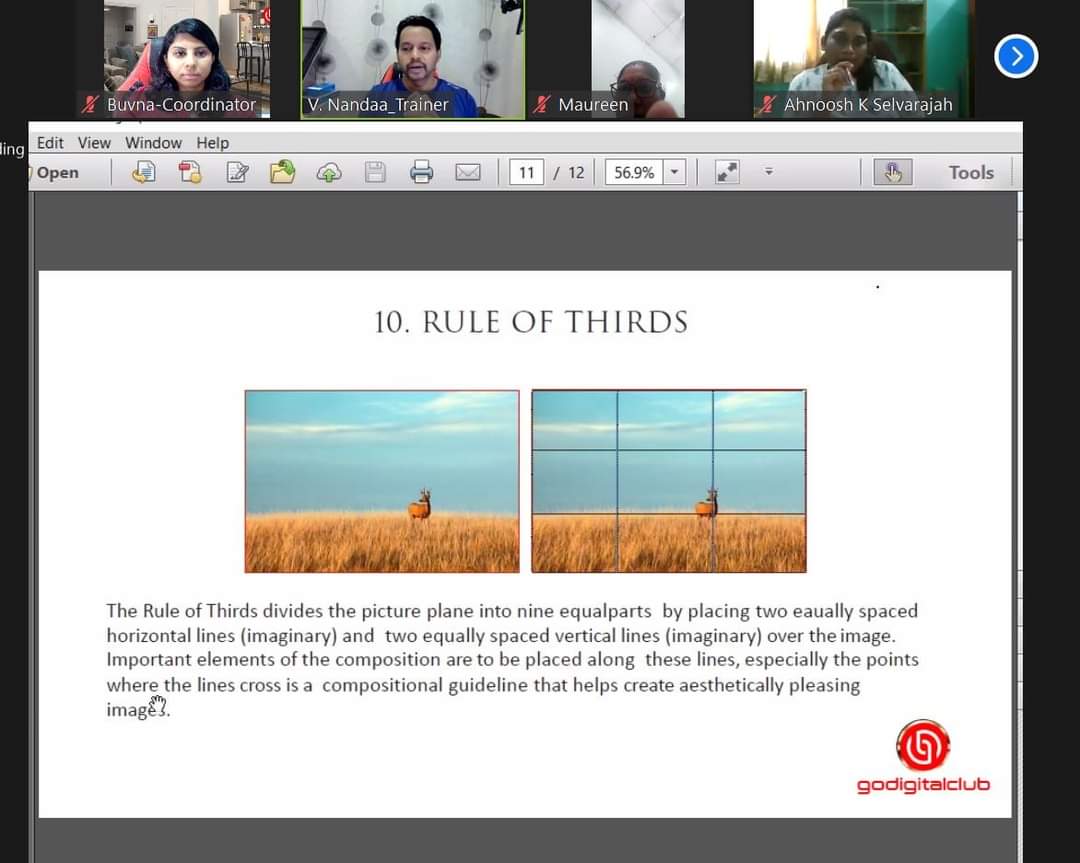Click the text 'compositional guideline'
1080x863 pixels.
click(426, 685)
